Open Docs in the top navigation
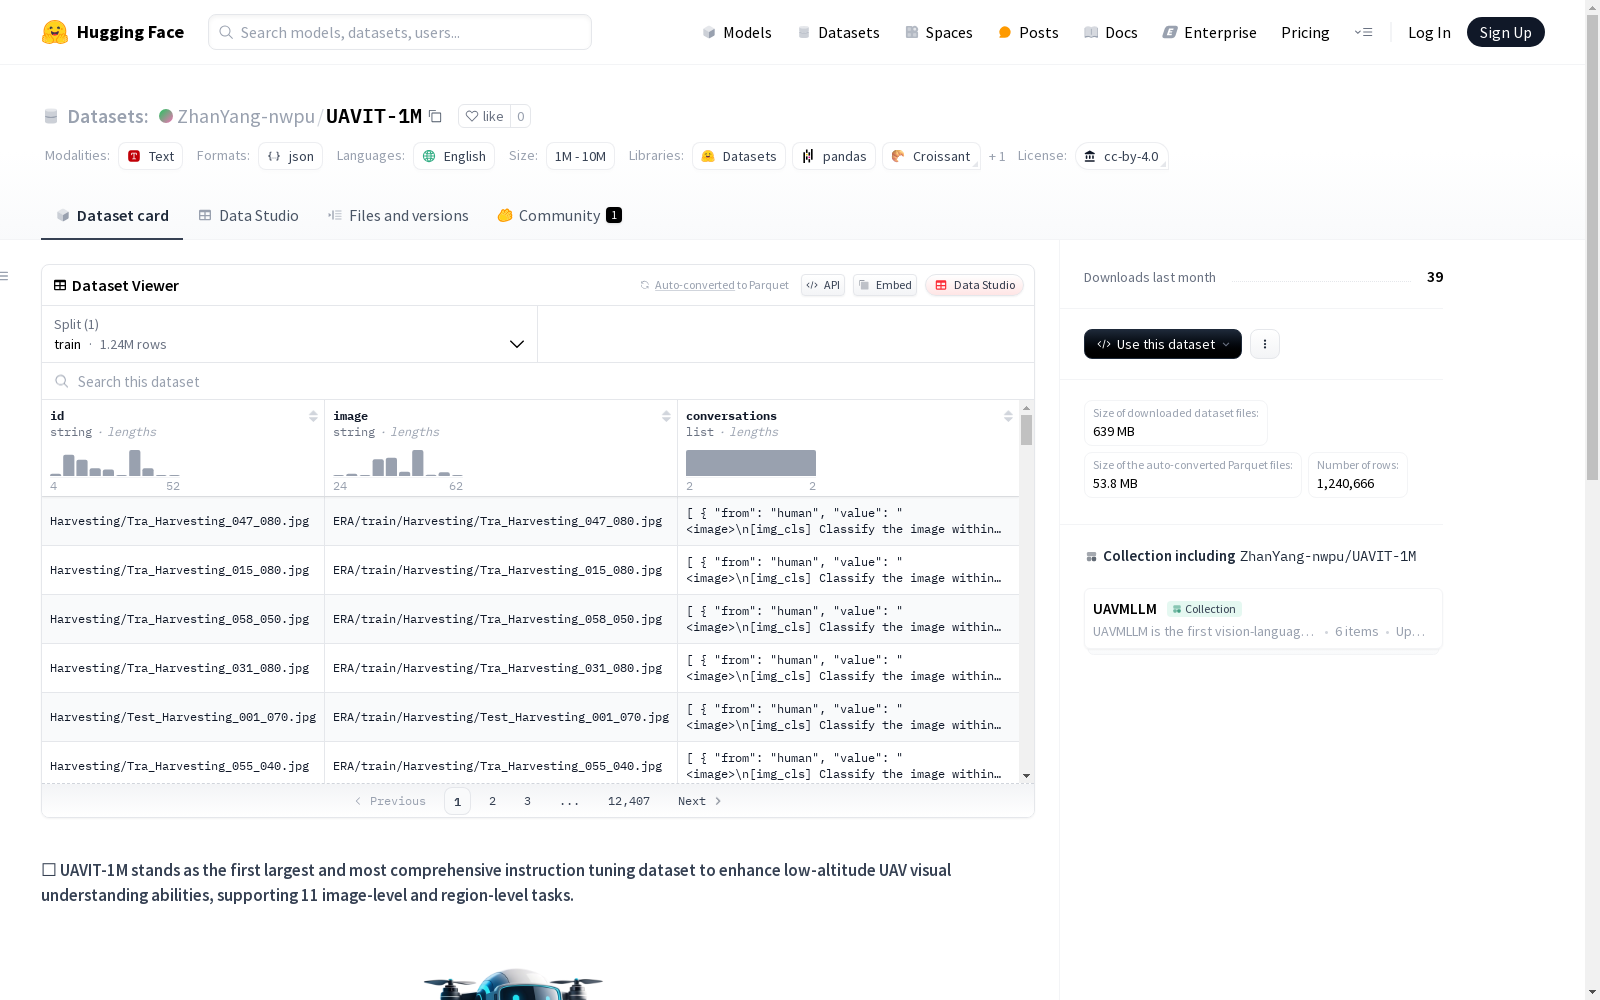1600x1000 pixels. (1111, 32)
